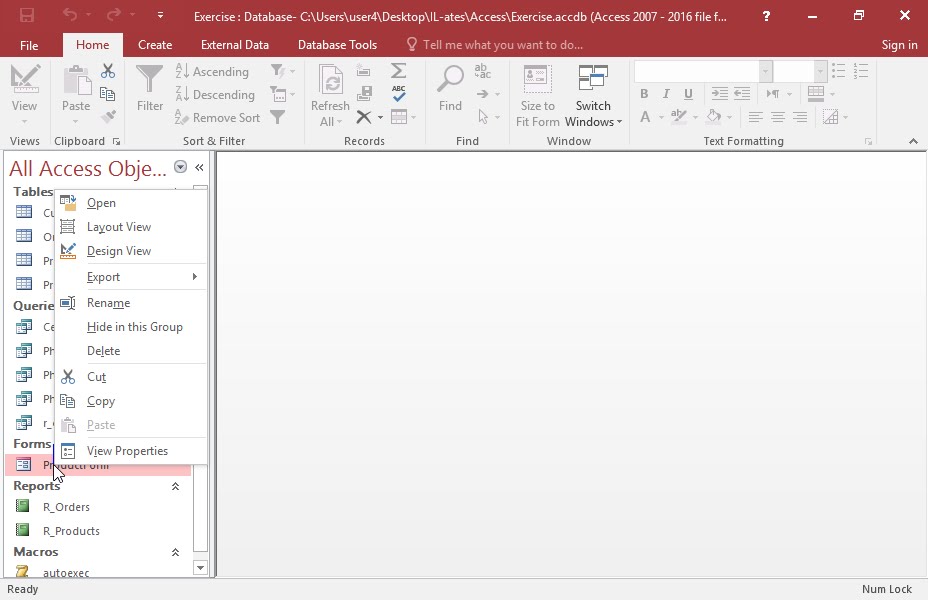928x600 pixels.
Task: Choose View Properties in the context menu
Action: [131, 451]
